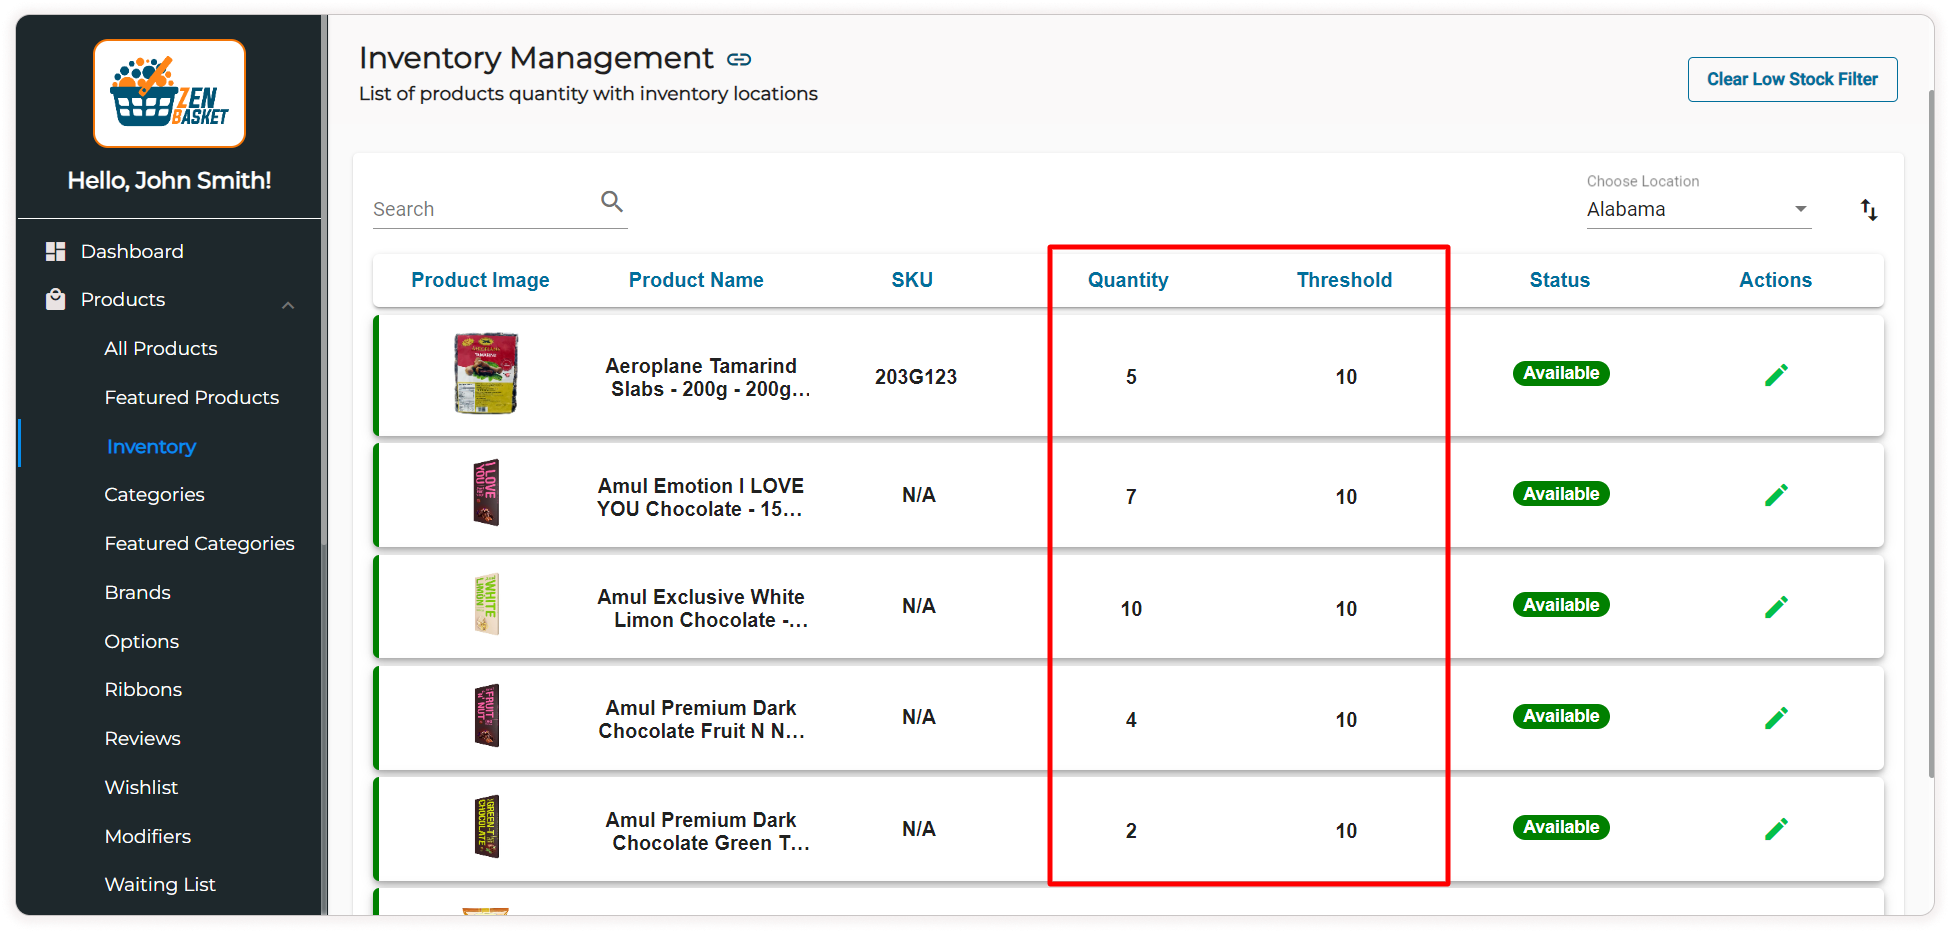Edit Aeroplane Tamarind Slabs inventory with pencil
The image size is (1950, 932).
(1776, 375)
